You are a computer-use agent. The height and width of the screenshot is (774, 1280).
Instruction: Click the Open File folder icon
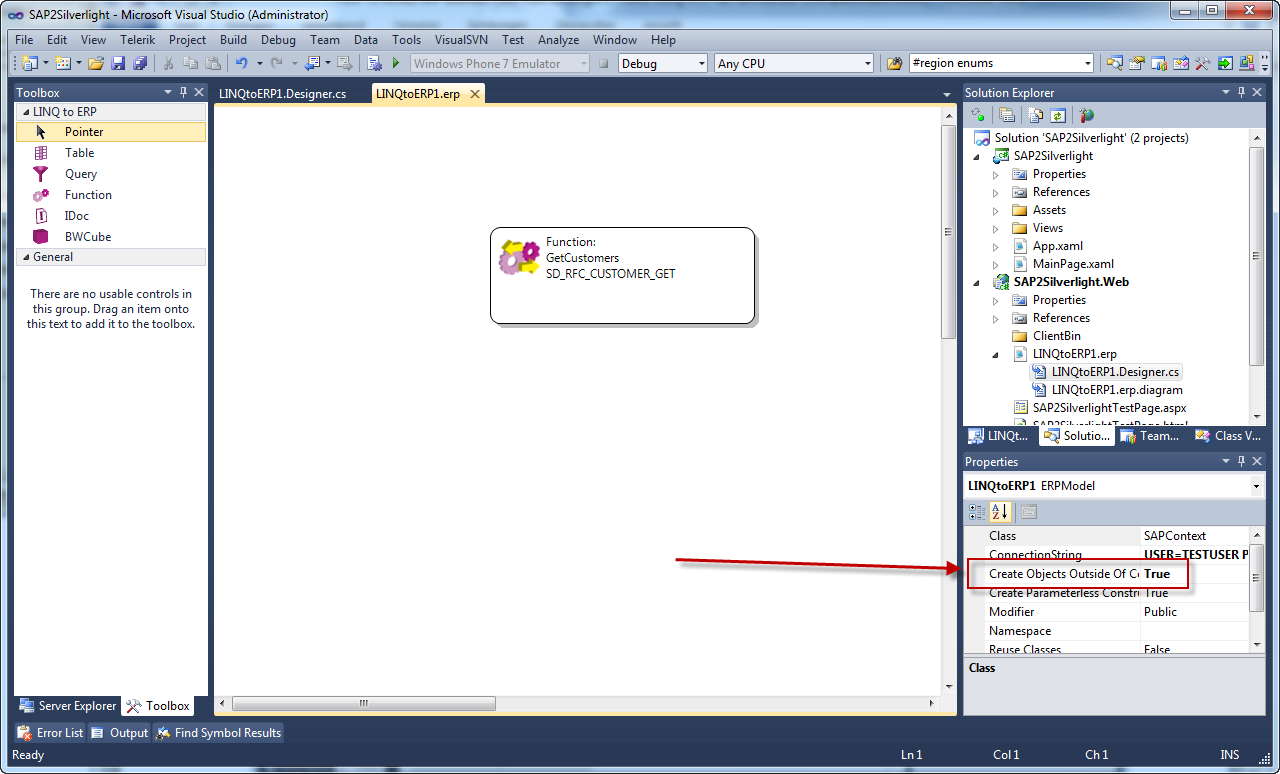pos(96,63)
